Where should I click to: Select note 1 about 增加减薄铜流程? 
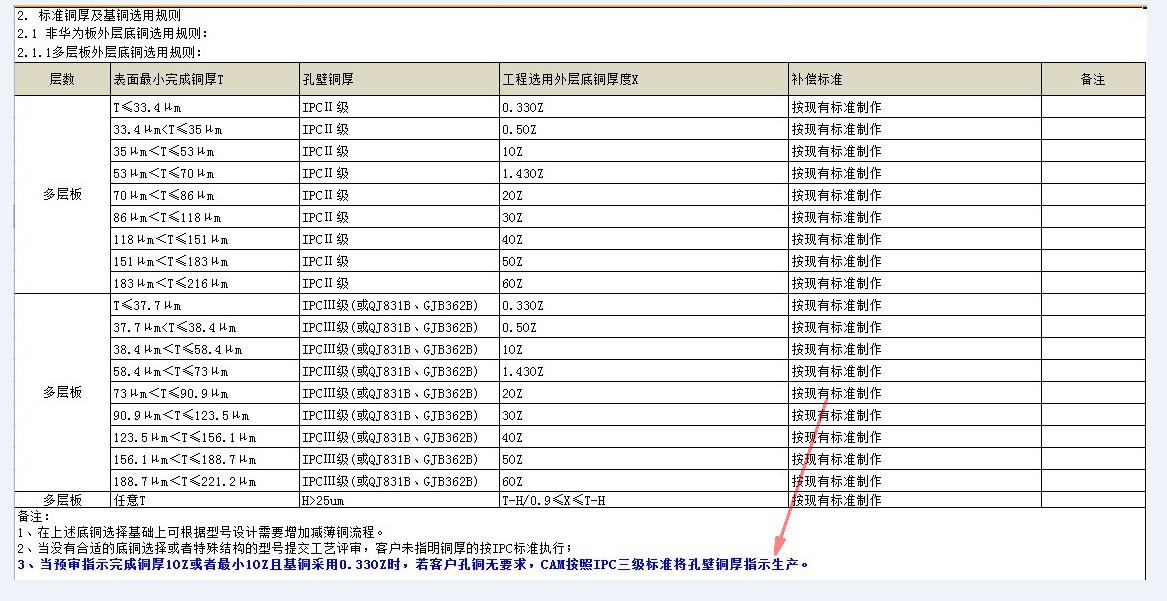(x=202, y=532)
